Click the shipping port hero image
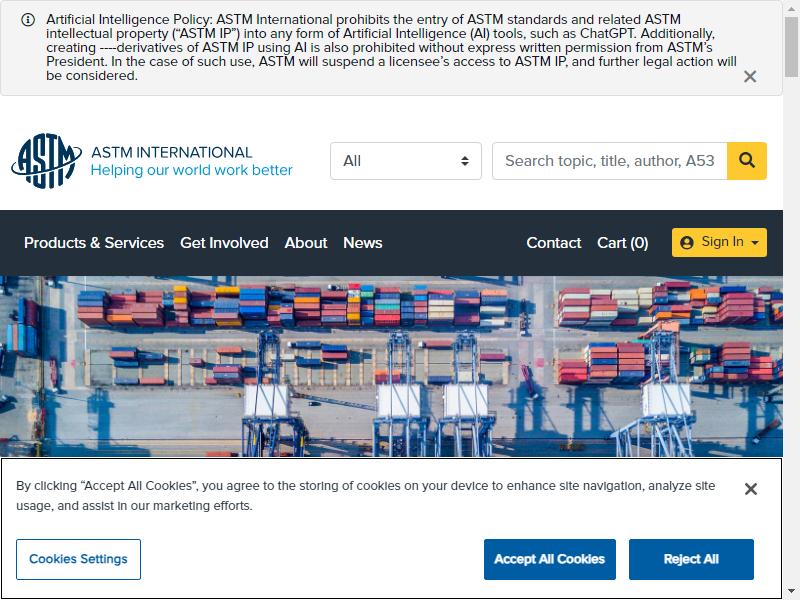 [x=391, y=366]
